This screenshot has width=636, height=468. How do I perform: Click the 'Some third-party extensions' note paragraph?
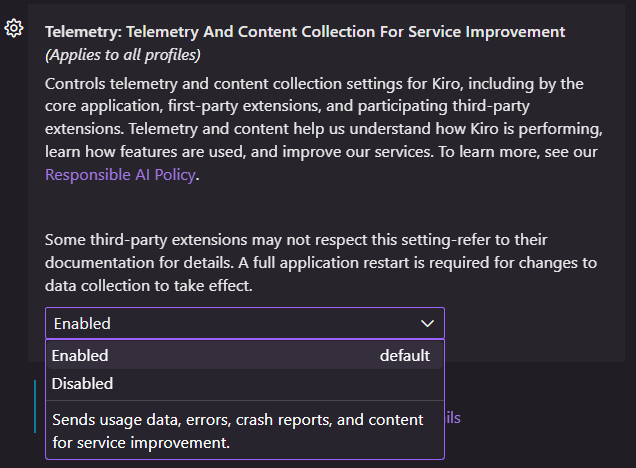(x=321, y=263)
